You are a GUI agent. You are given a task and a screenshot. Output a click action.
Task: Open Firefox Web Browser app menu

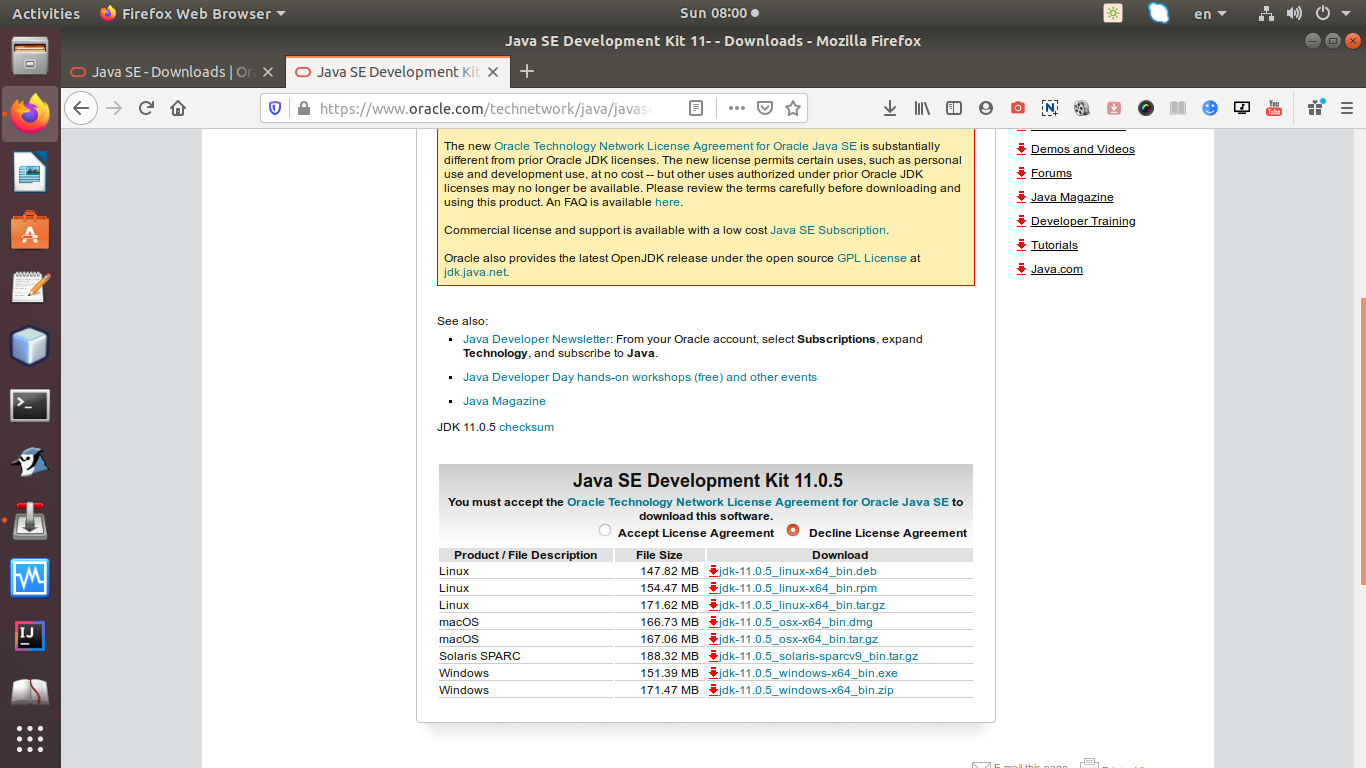pyautogui.click(x=193, y=13)
